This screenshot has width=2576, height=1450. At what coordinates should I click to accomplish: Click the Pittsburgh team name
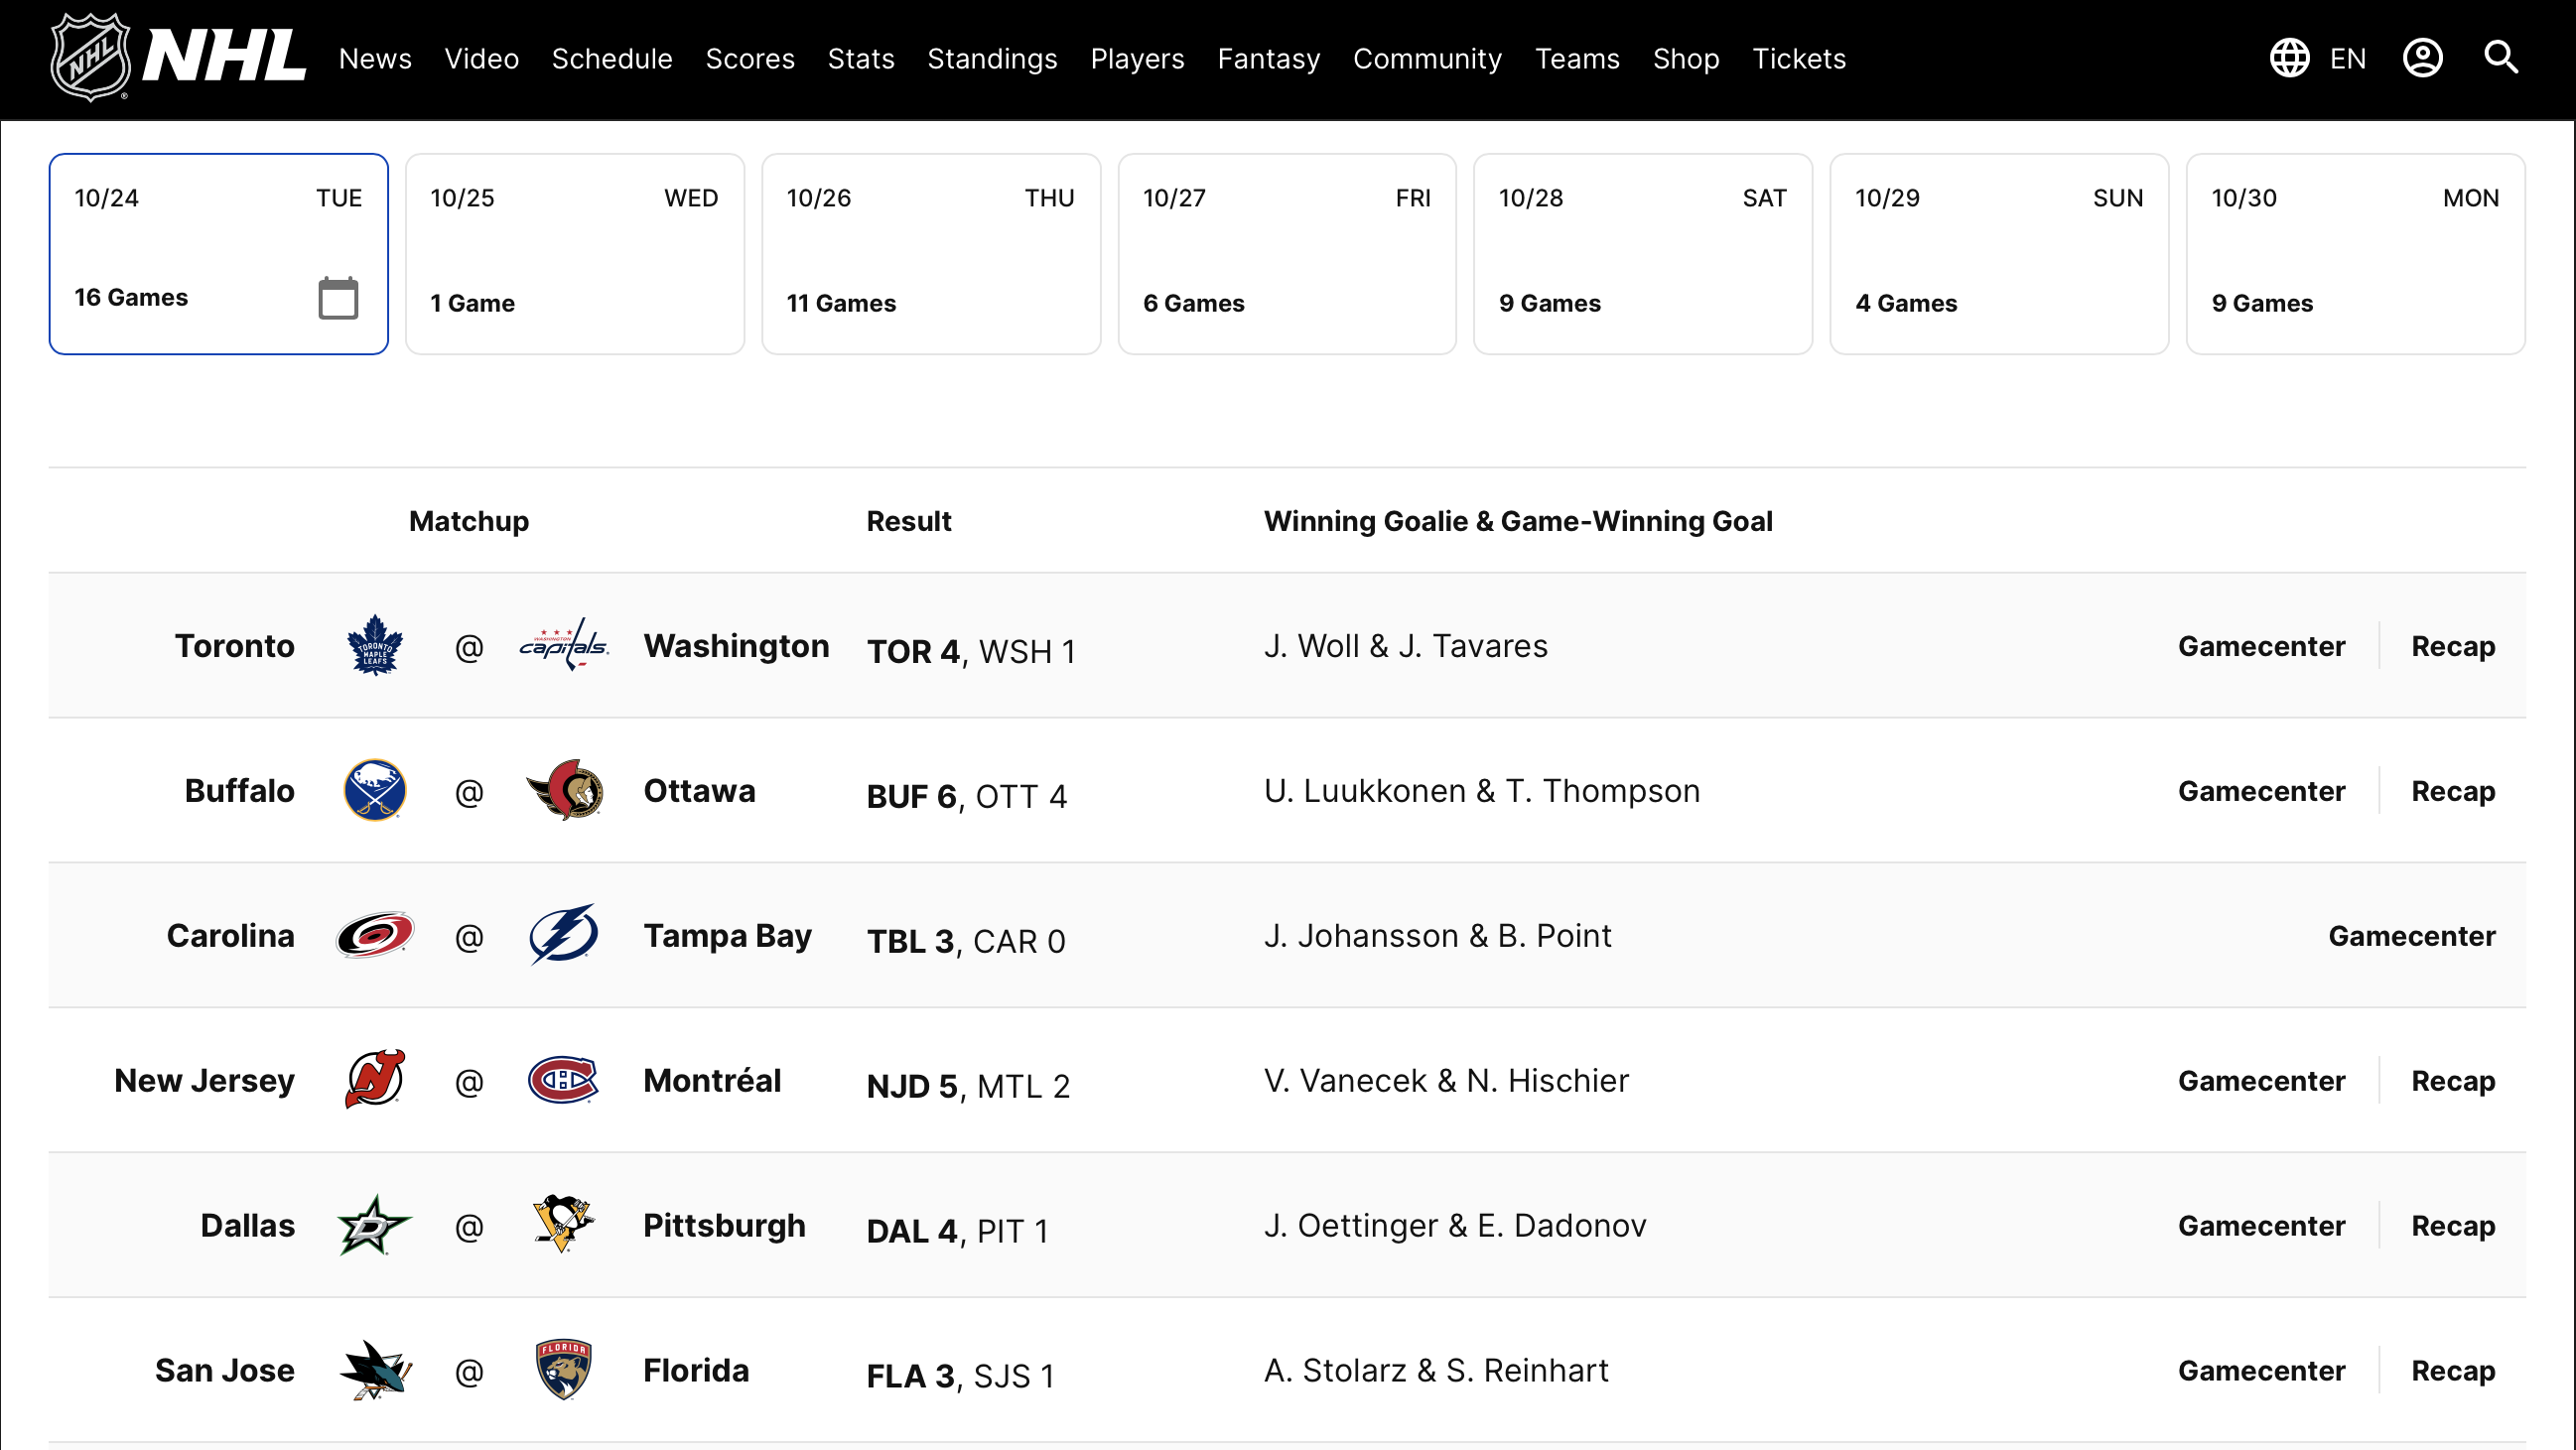coord(724,1227)
